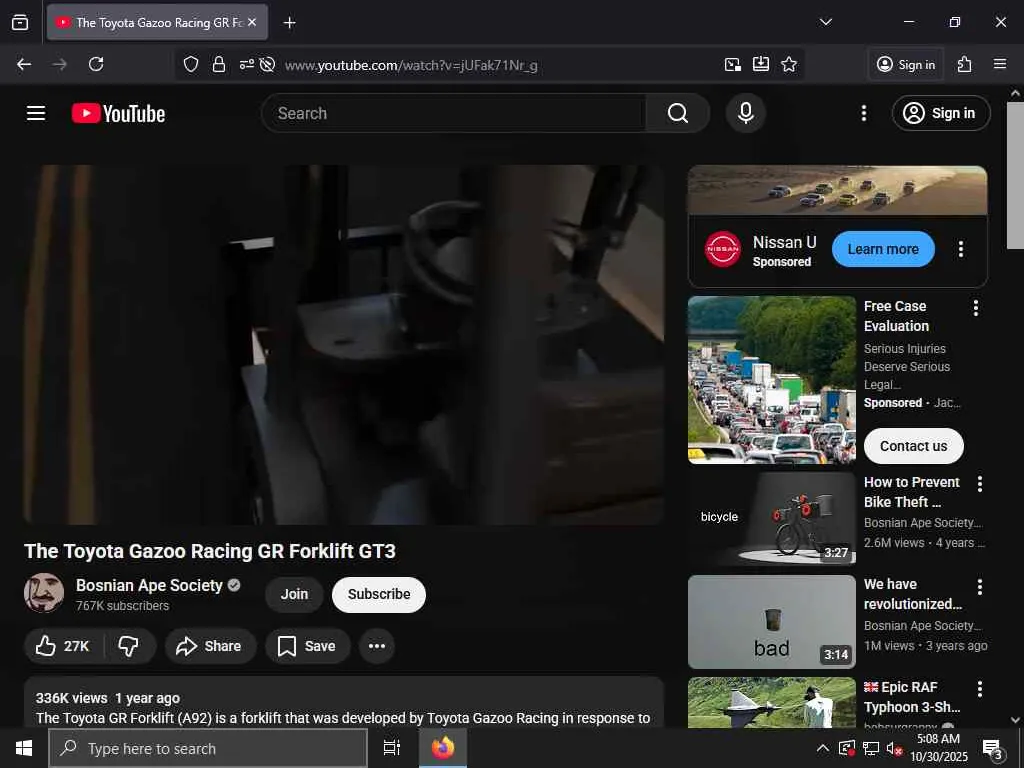
Task: Open options for We have revolutionized video
Action: [979, 586]
